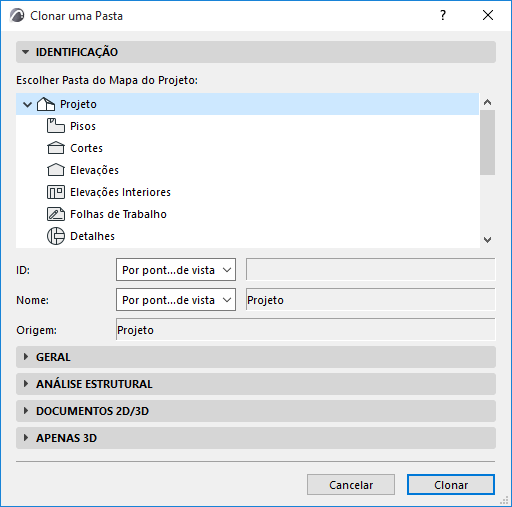Click the Cancelar button

click(x=351, y=485)
